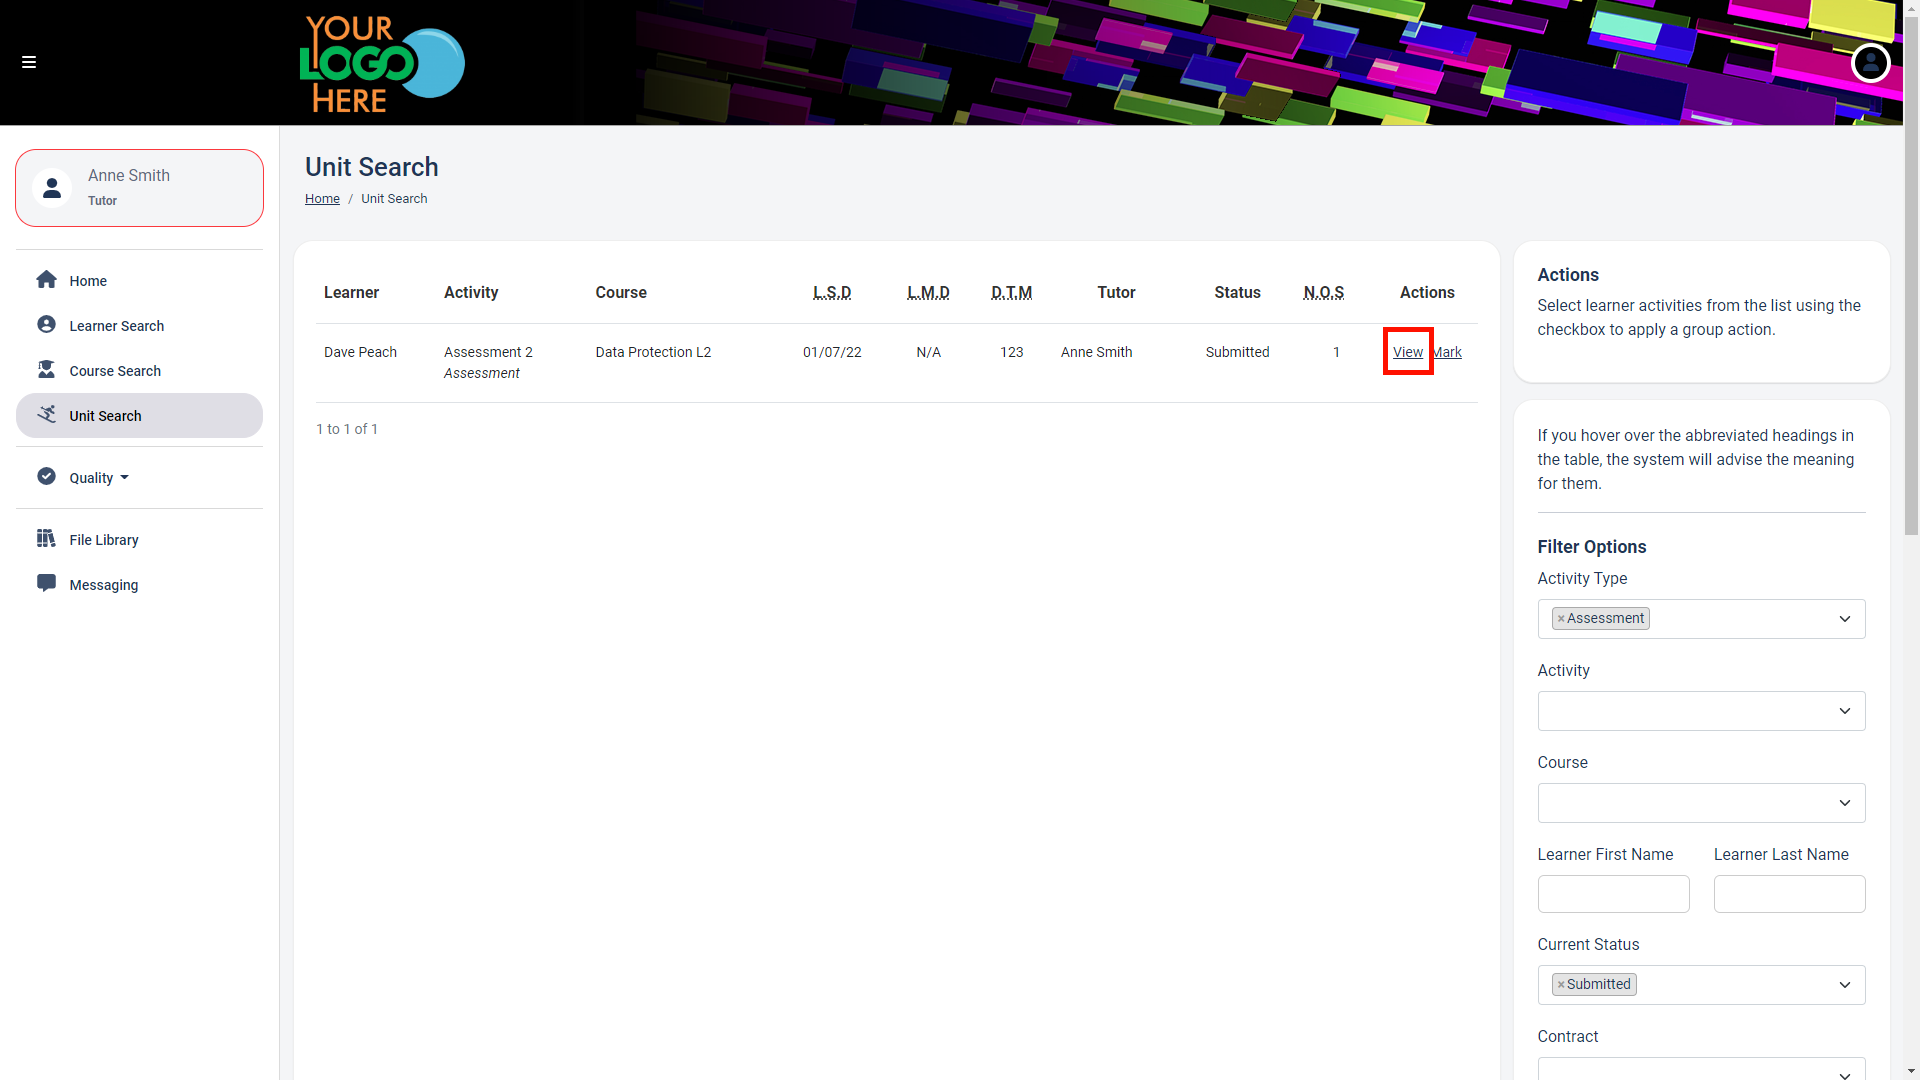
Task: Click the Anne Smith avatar icon
Action: point(52,188)
